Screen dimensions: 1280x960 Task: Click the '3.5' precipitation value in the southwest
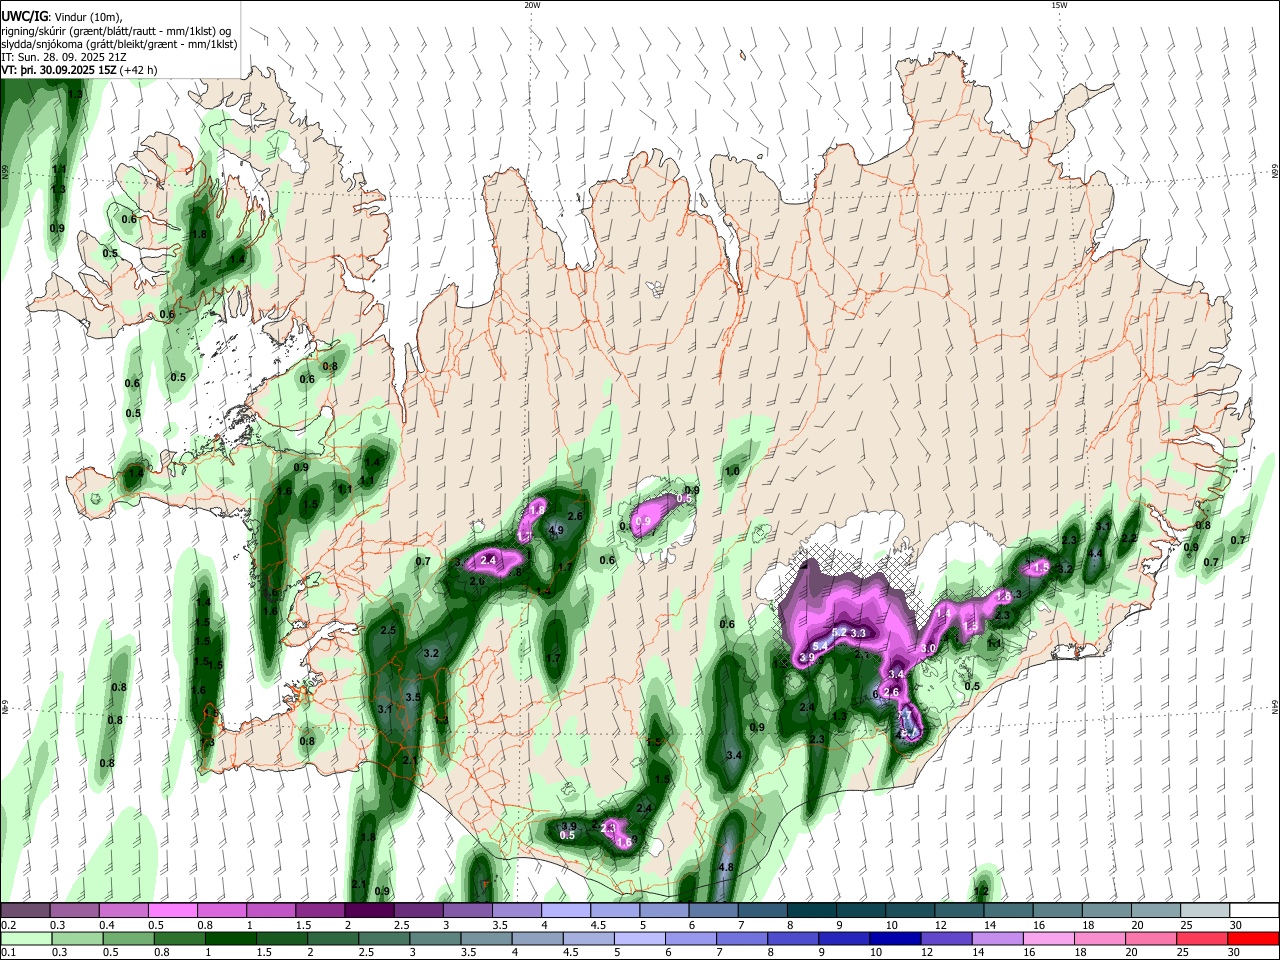[413, 697]
